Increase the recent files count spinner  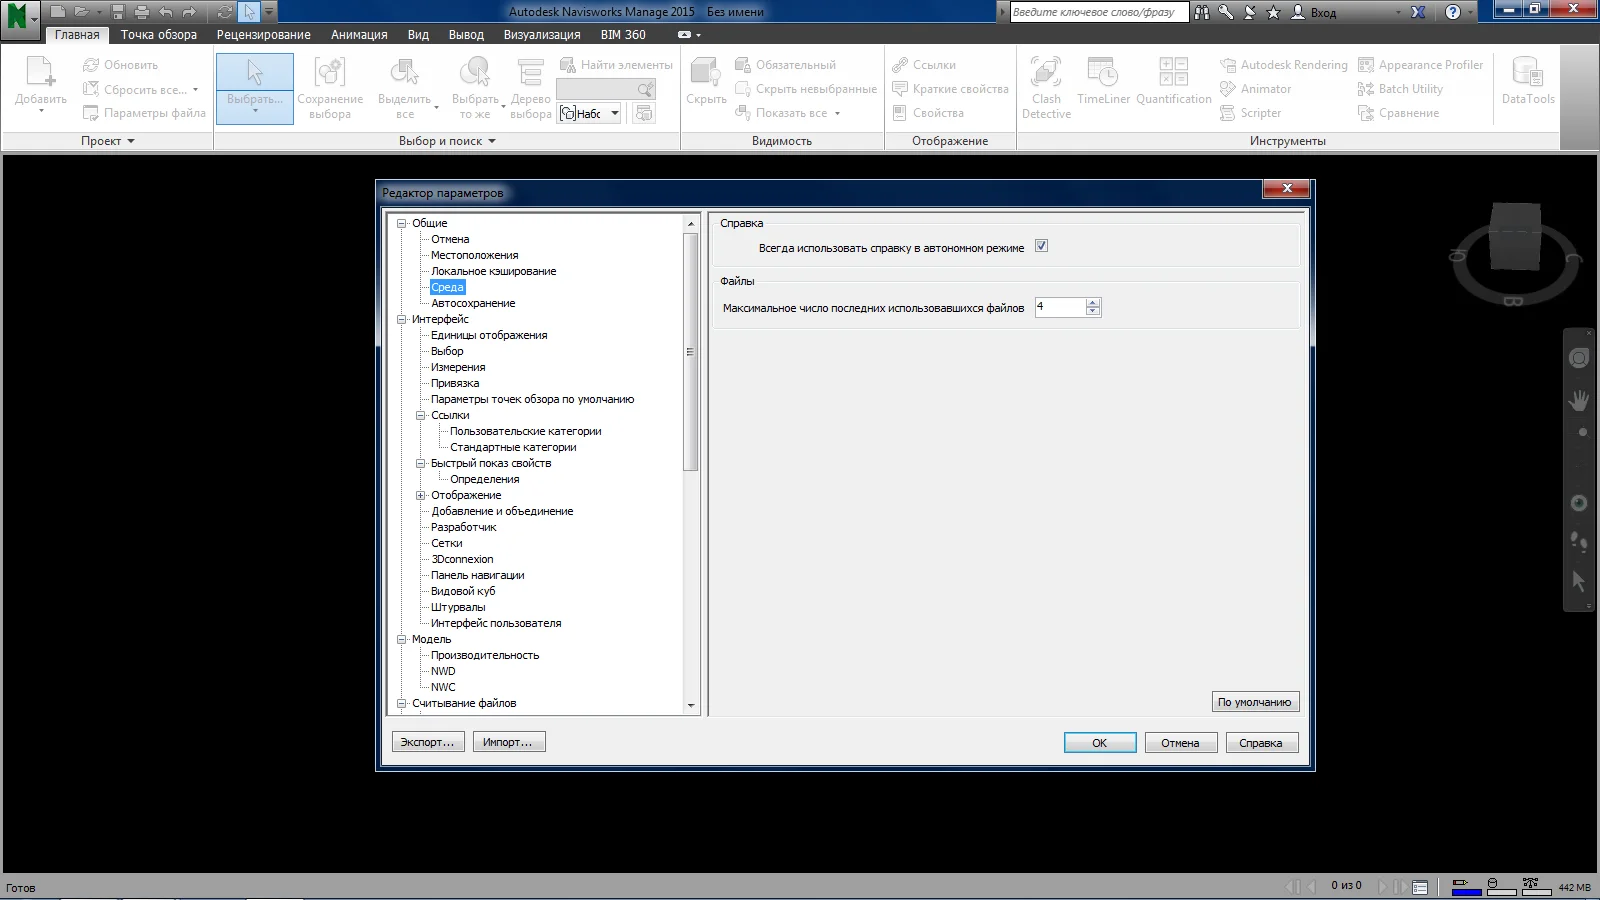click(1093, 303)
